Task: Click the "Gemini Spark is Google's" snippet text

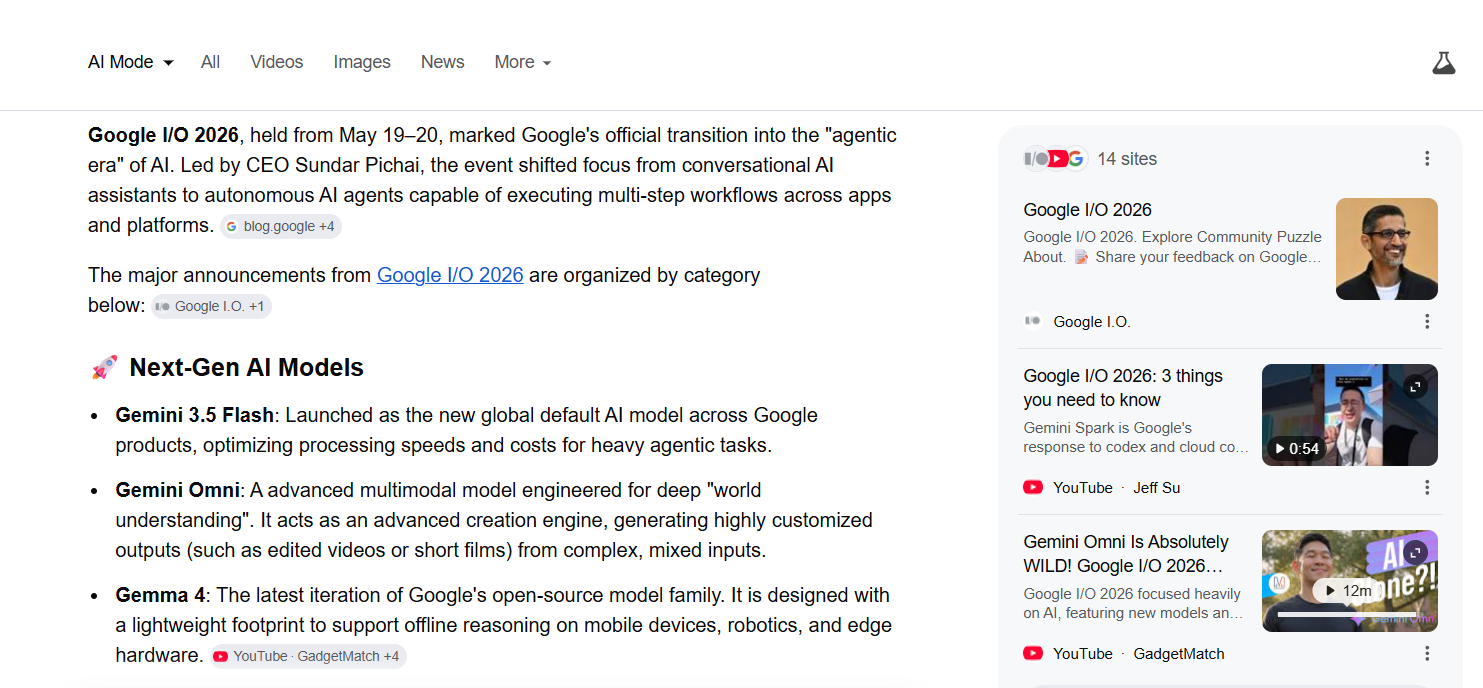Action: click(1108, 428)
